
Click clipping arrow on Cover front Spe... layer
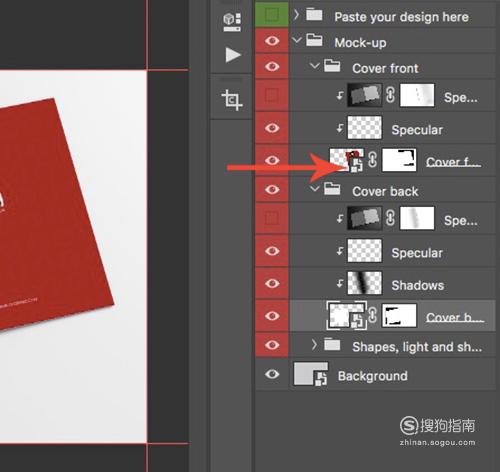tap(340, 96)
